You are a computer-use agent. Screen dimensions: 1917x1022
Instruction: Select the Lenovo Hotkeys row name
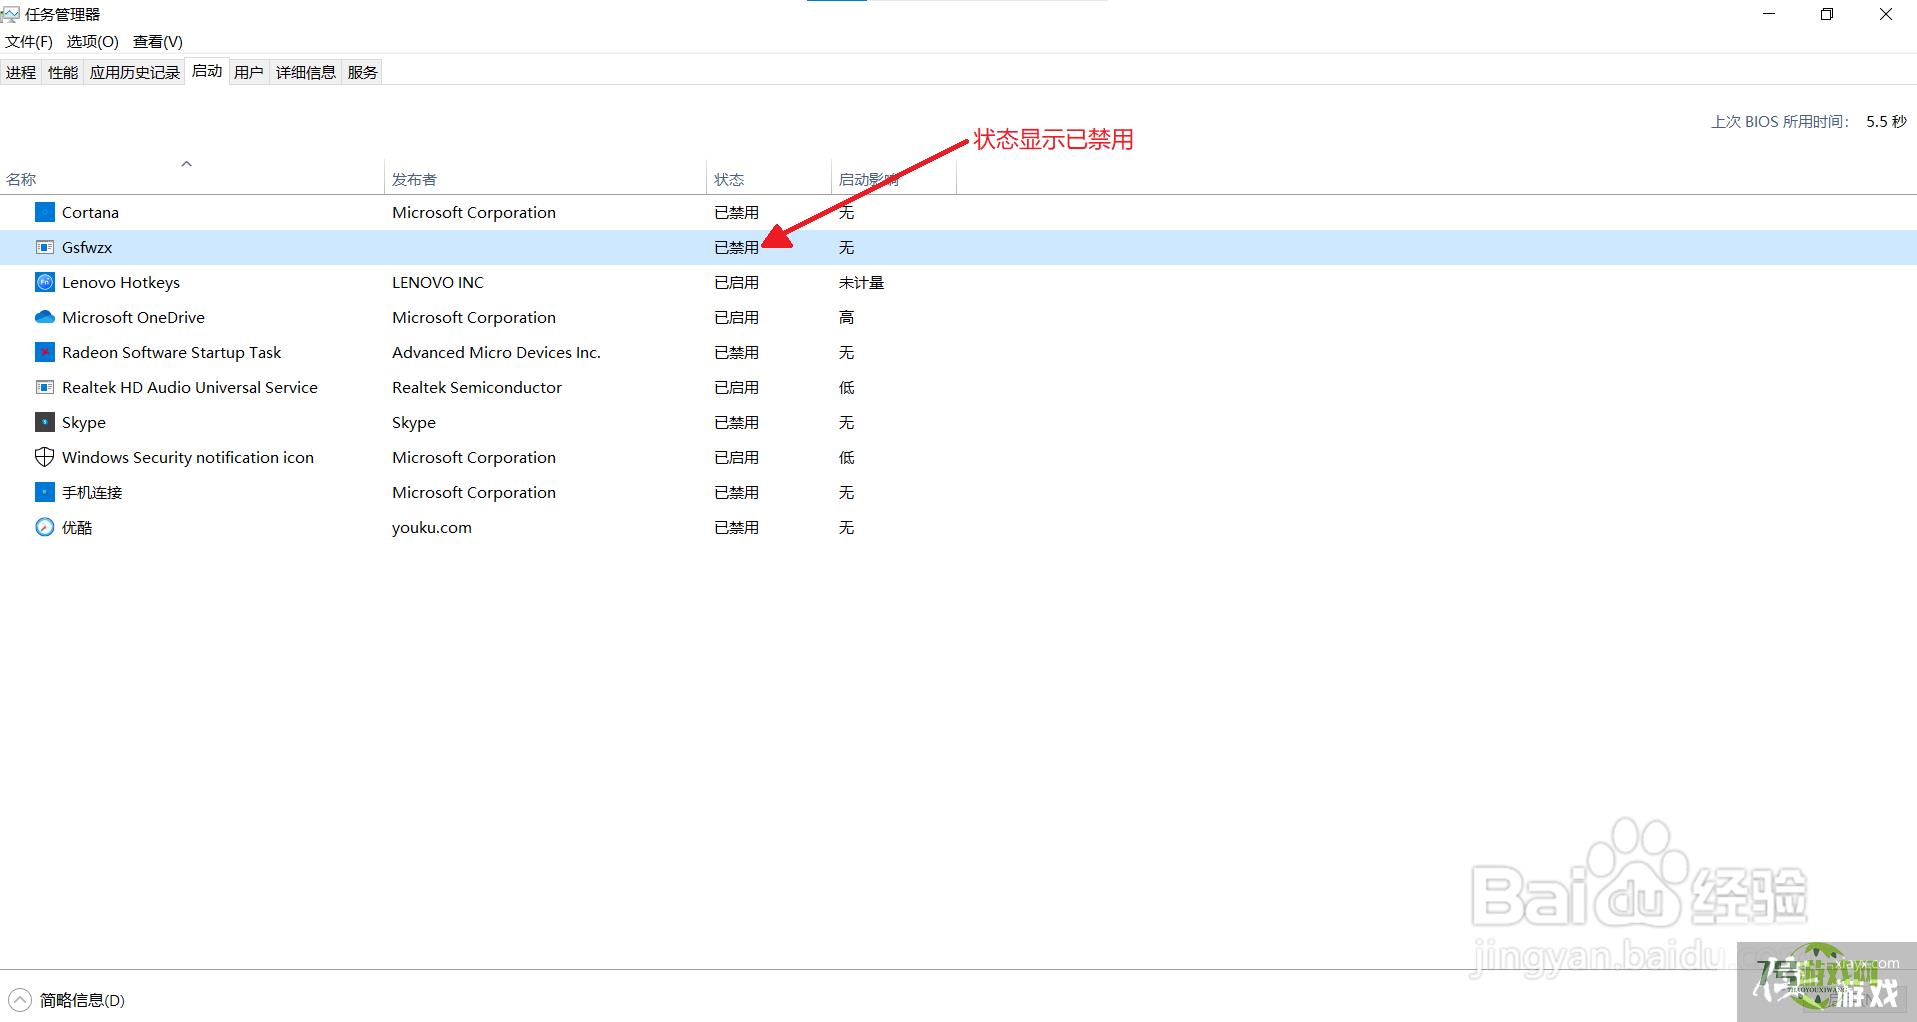click(121, 282)
